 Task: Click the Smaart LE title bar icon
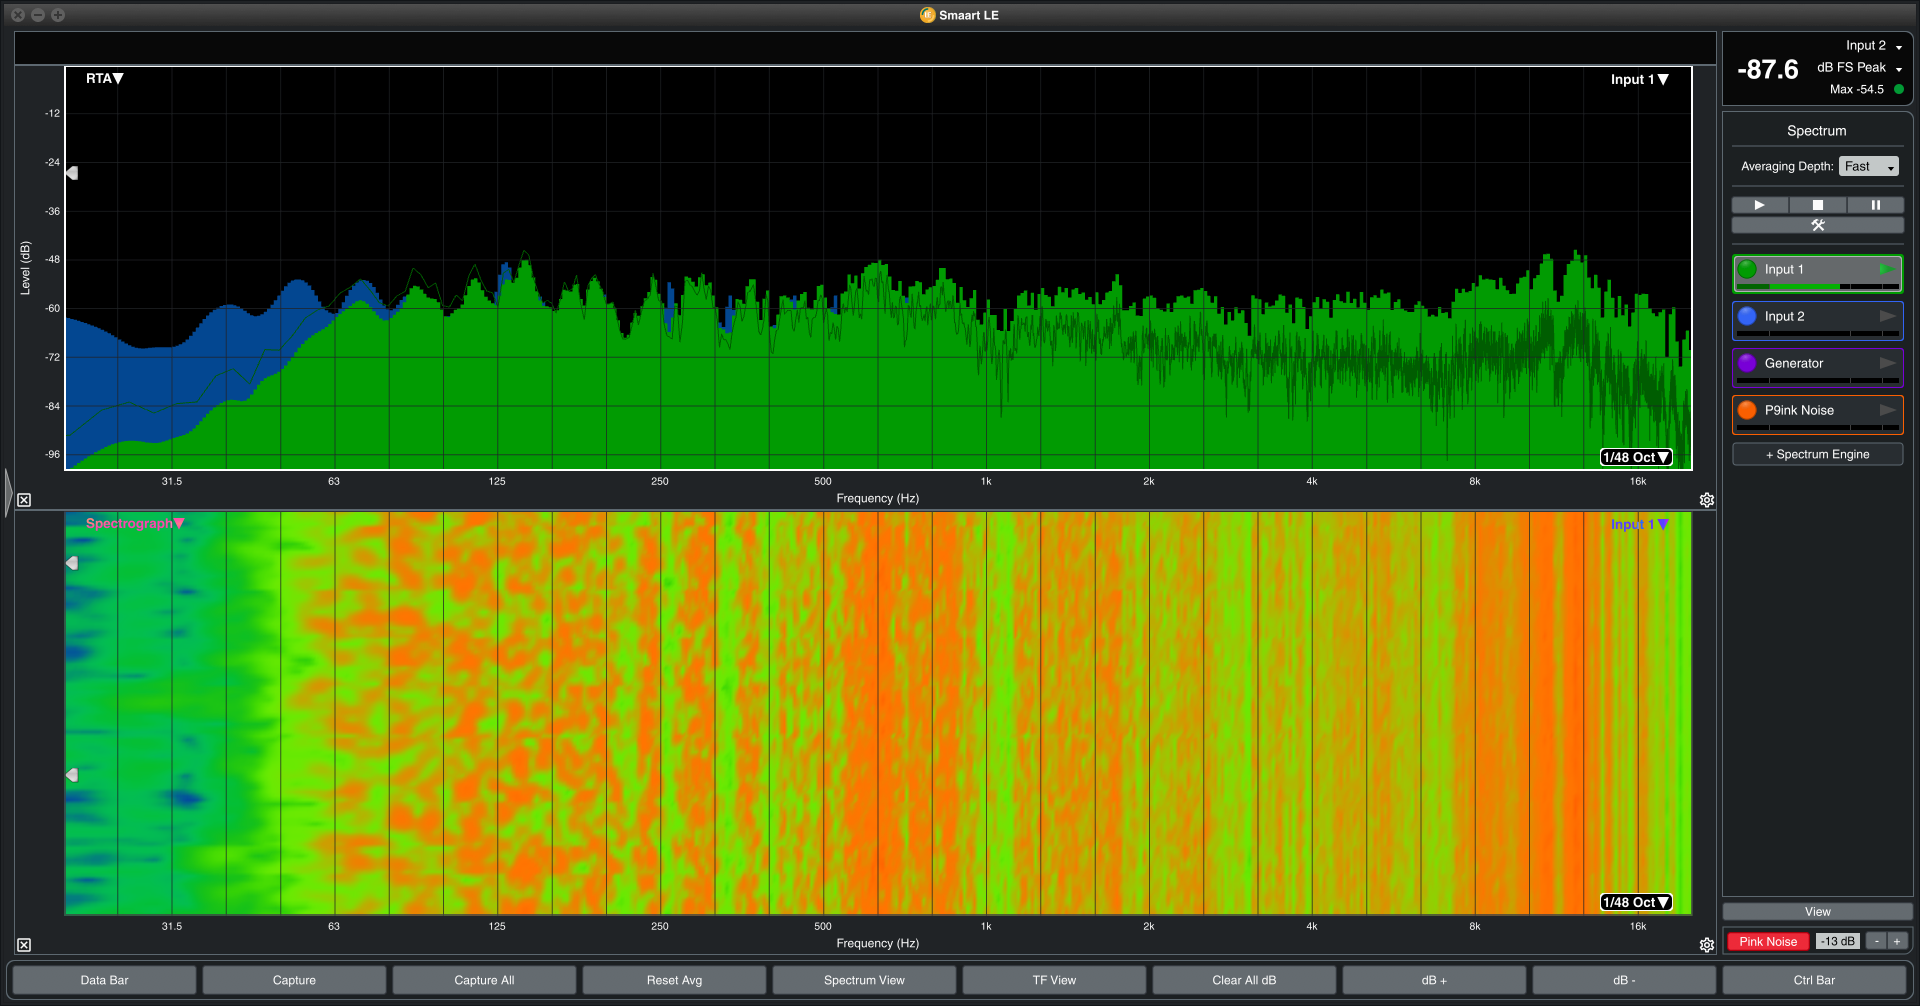[927, 15]
